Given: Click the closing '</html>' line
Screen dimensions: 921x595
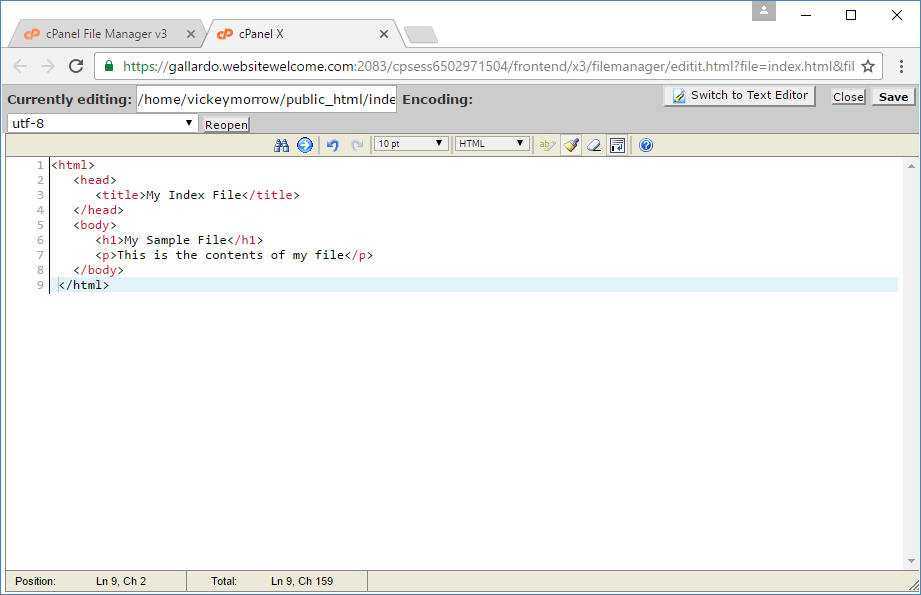Looking at the screenshot, I should click(x=83, y=285).
